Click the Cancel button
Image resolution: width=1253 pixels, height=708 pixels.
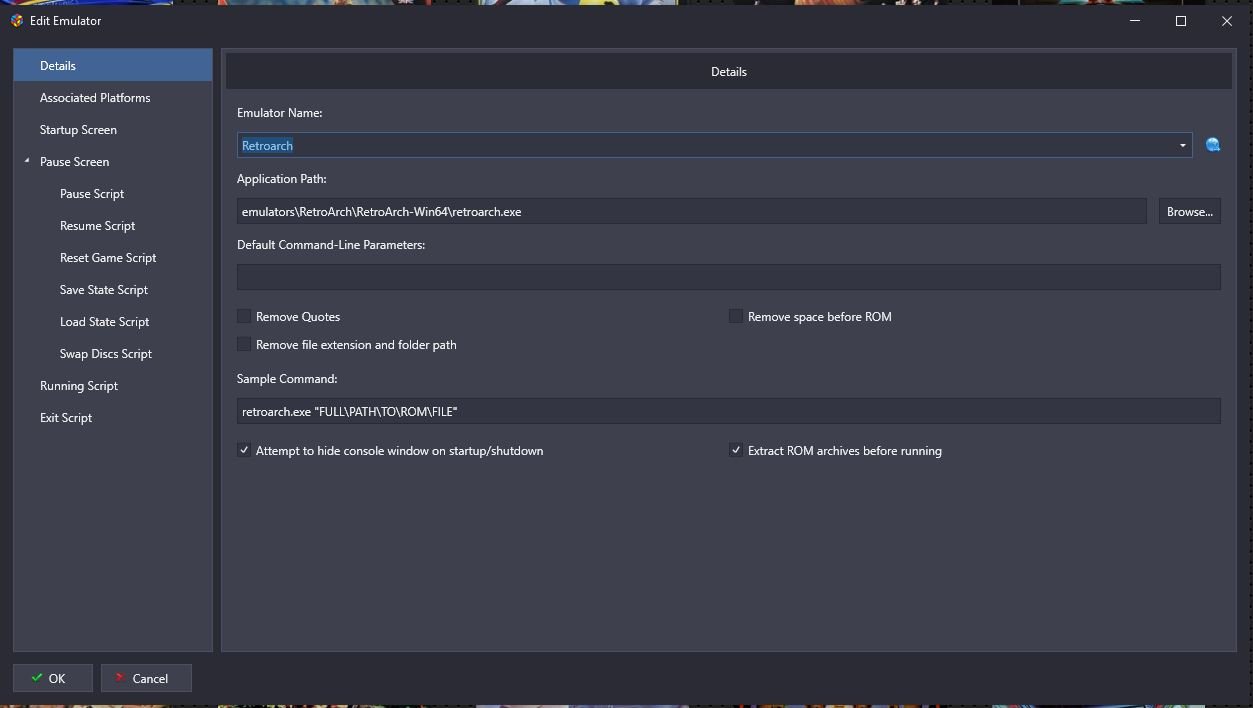point(146,678)
